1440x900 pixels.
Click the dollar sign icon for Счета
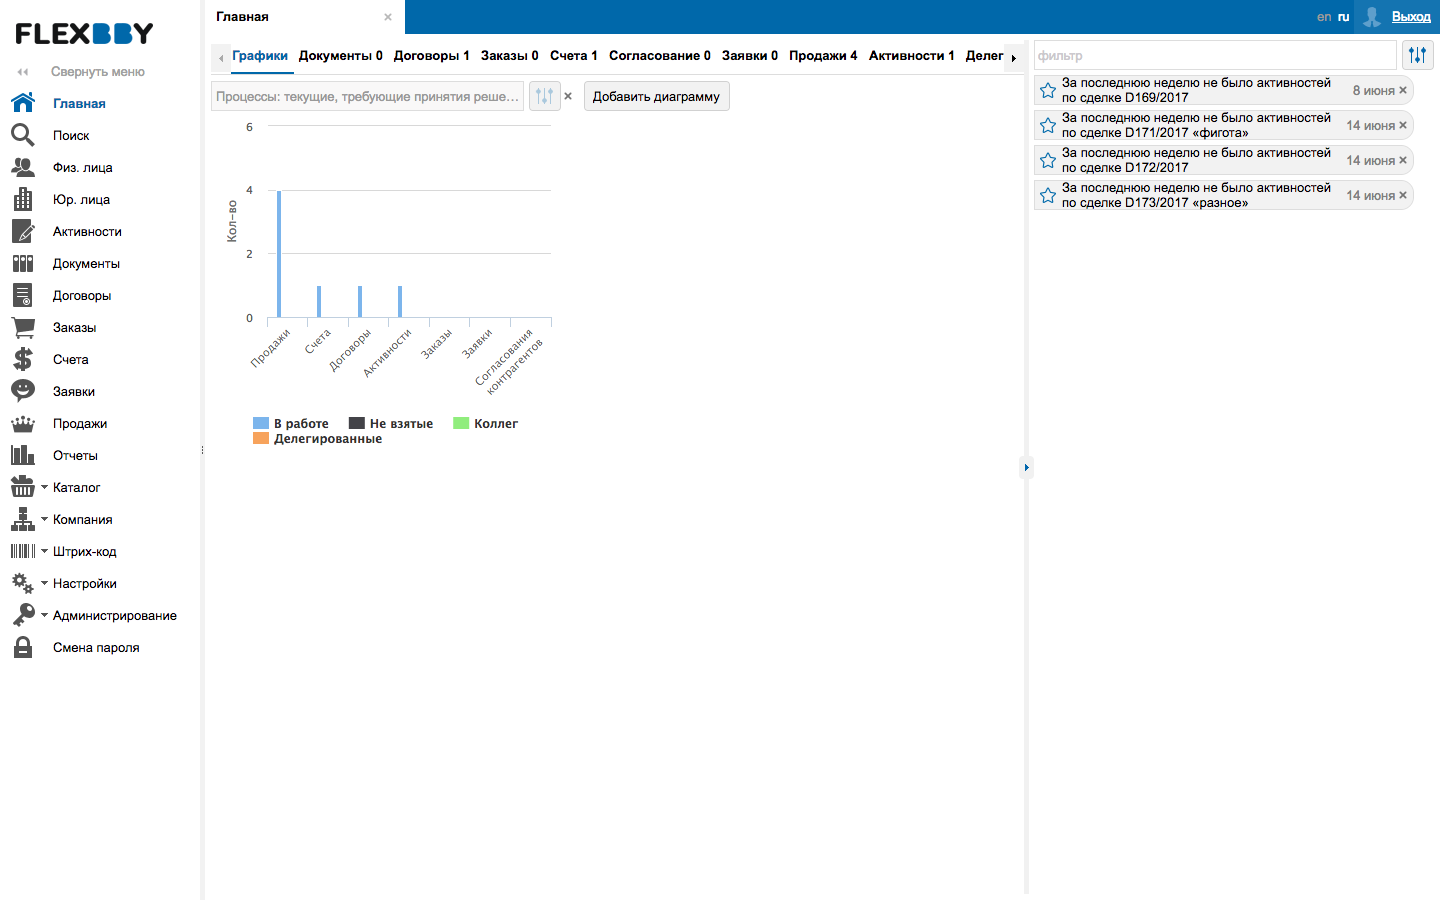click(22, 359)
